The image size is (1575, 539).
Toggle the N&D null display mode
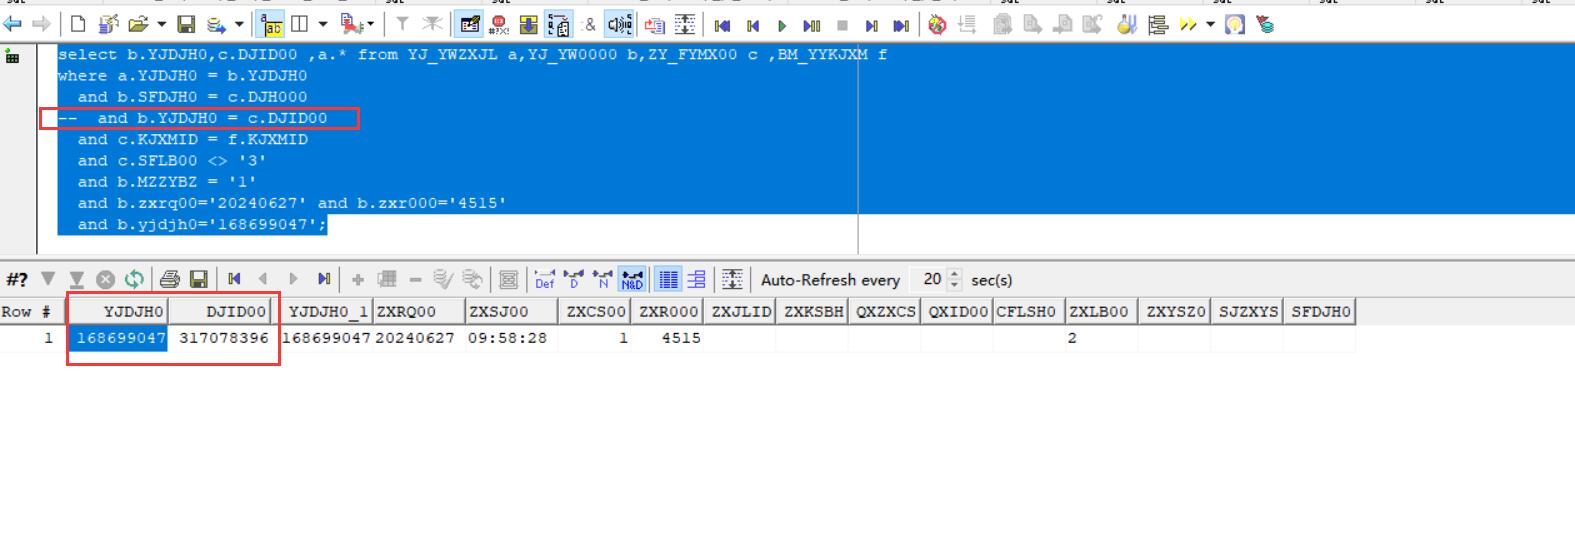(x=632, y=280)
